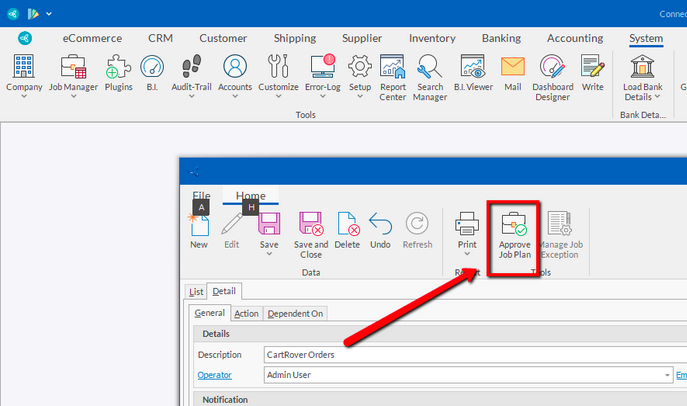Click the round app logo in ribbon
This screenshot has width=687, height=406.
click(x=25, y=39)
